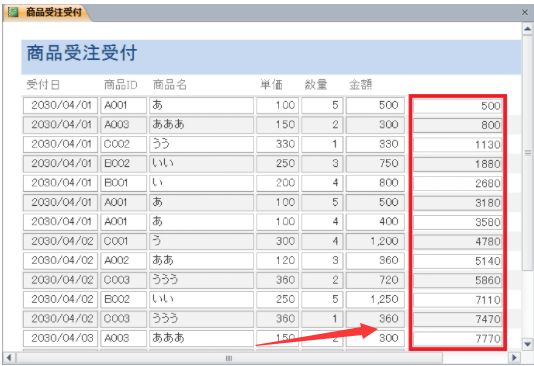Screen dimensions: 534x366
Task: Select running total field showing 7770
Action: (x=457, y=339)
